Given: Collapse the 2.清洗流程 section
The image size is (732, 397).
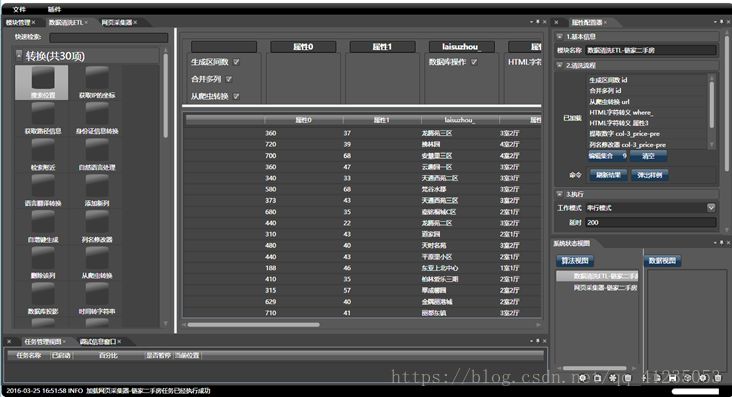Looking at the screenshot, I should point(559,65).
